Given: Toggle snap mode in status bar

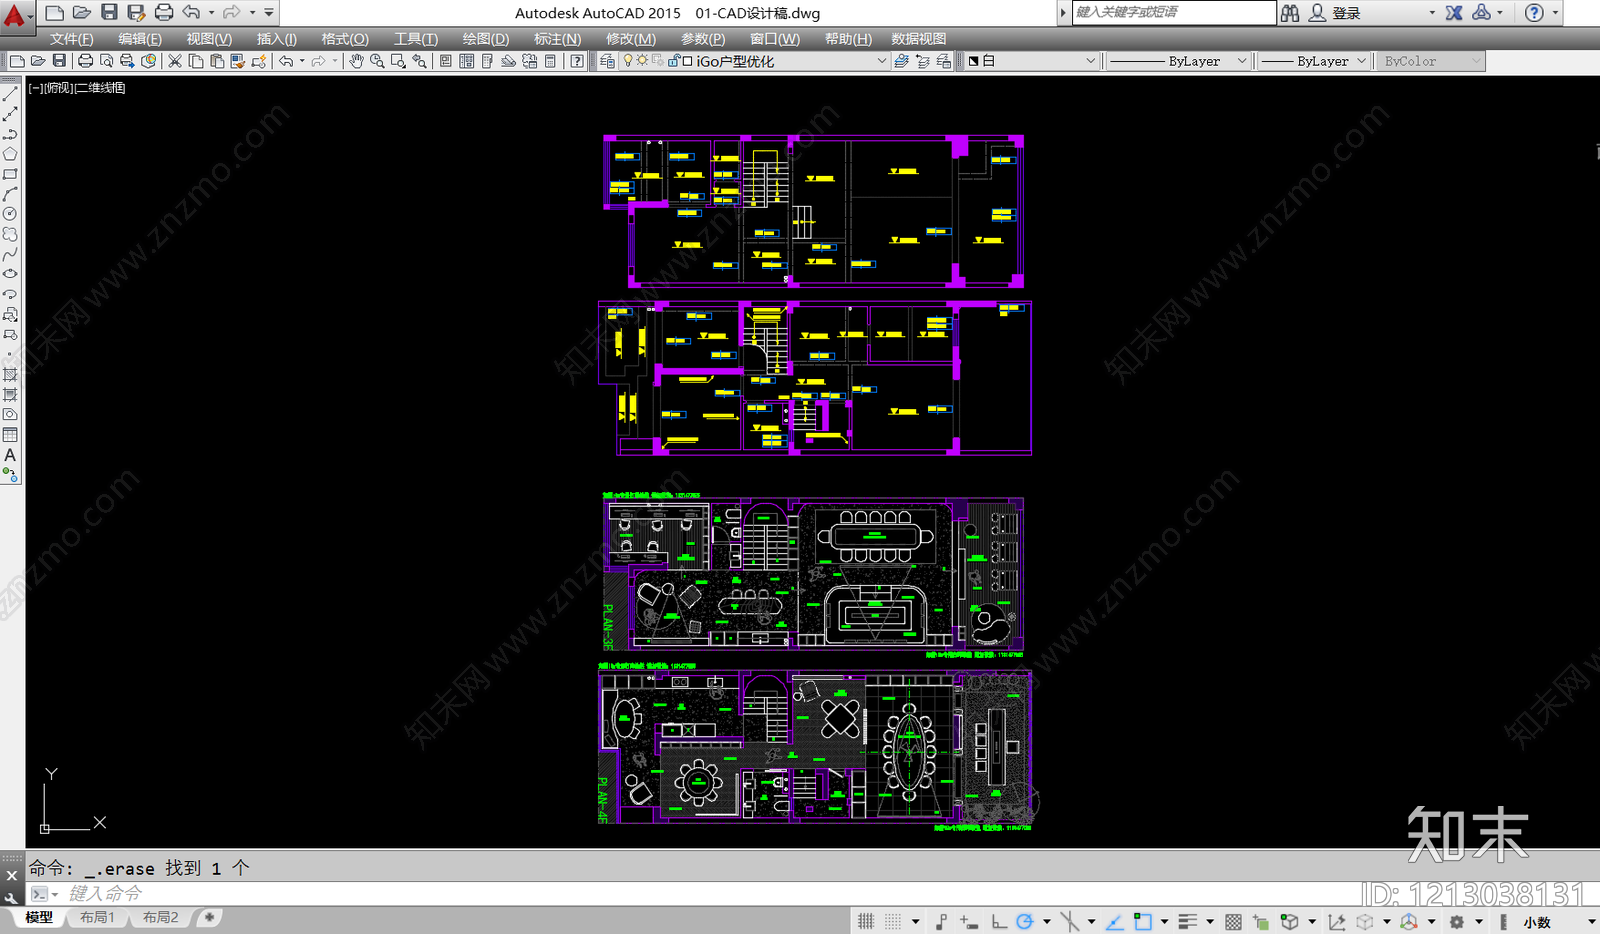Looking at the screenshot, I should (x=893, y=922).
